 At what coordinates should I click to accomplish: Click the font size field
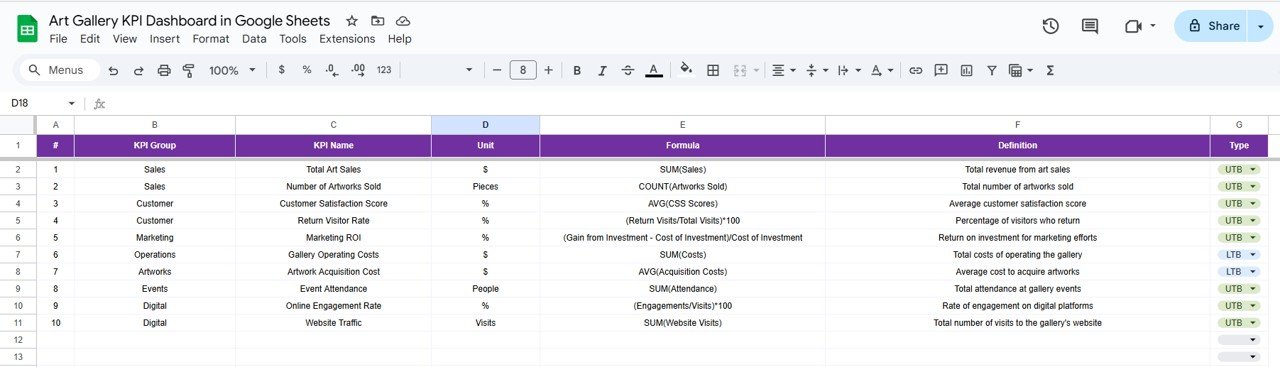click(523, 70)
